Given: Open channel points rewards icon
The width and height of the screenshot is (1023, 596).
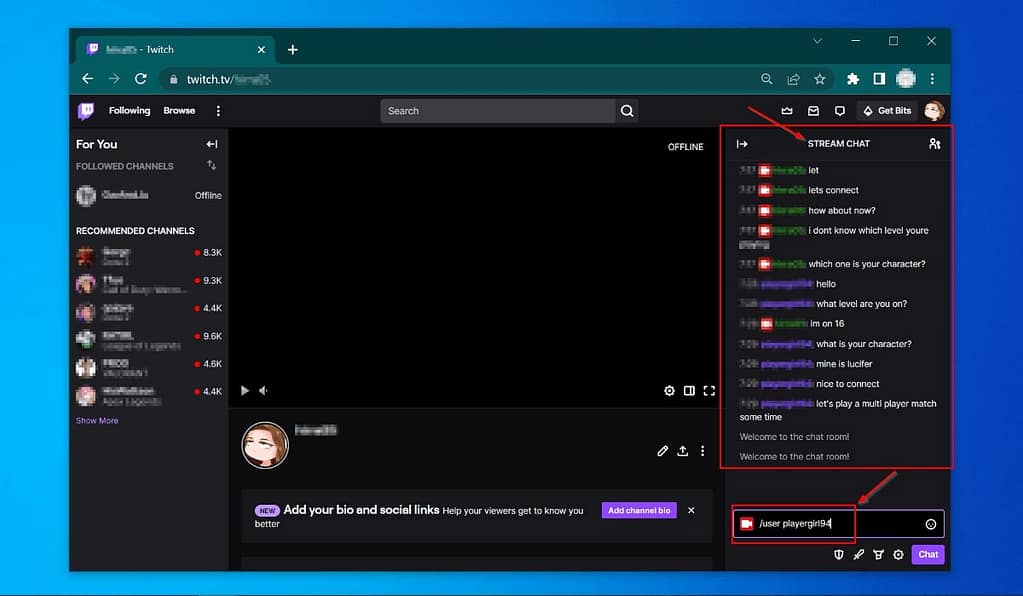Looking at the screenshot, I should point(879,555).
